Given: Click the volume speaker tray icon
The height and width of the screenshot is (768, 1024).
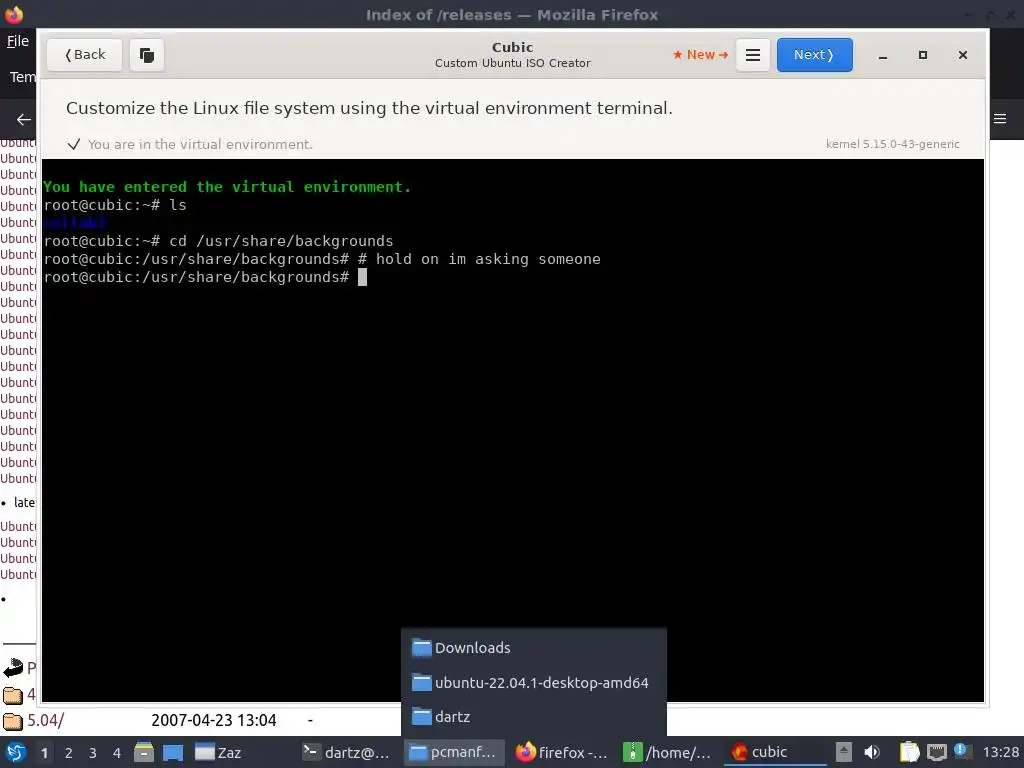Looking at the screenshot, I should (x=872, y=752).
